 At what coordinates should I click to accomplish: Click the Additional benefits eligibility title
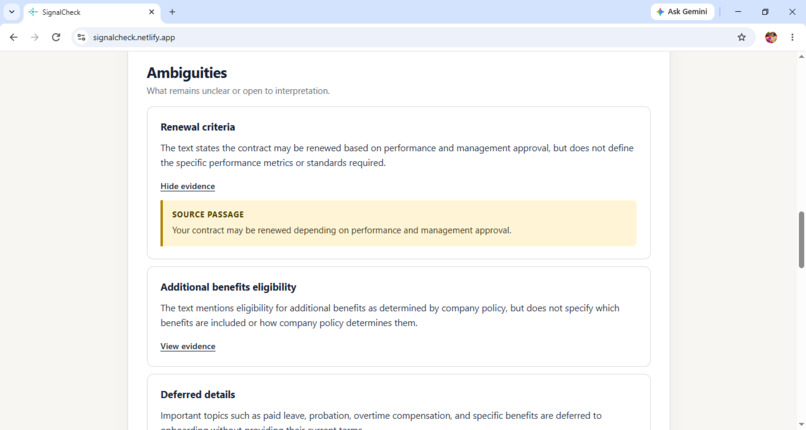point(228,287)
